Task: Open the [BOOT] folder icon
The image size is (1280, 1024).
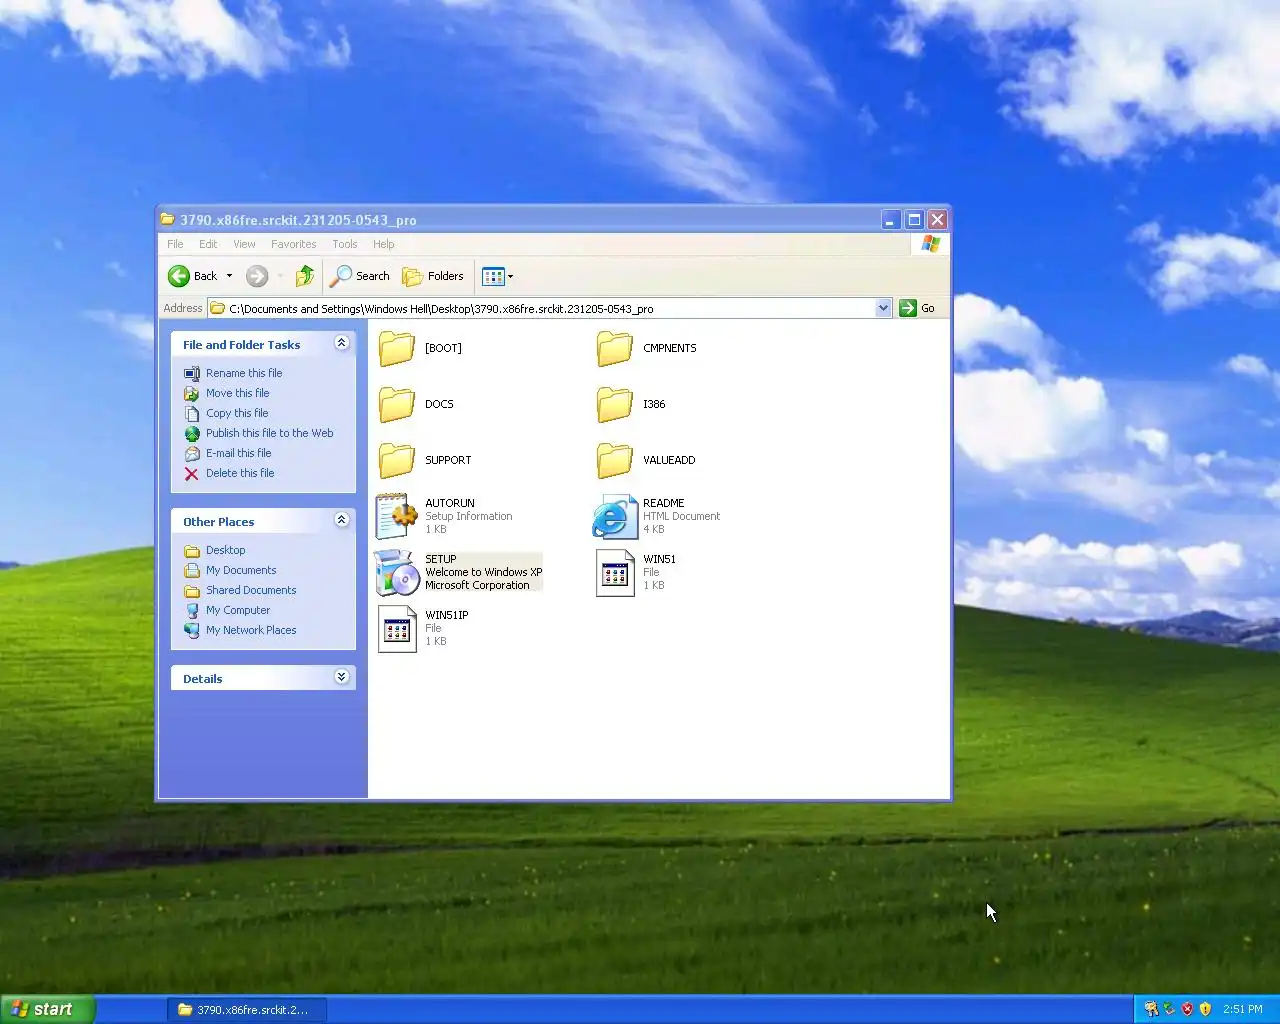Action: coord(397,348)
